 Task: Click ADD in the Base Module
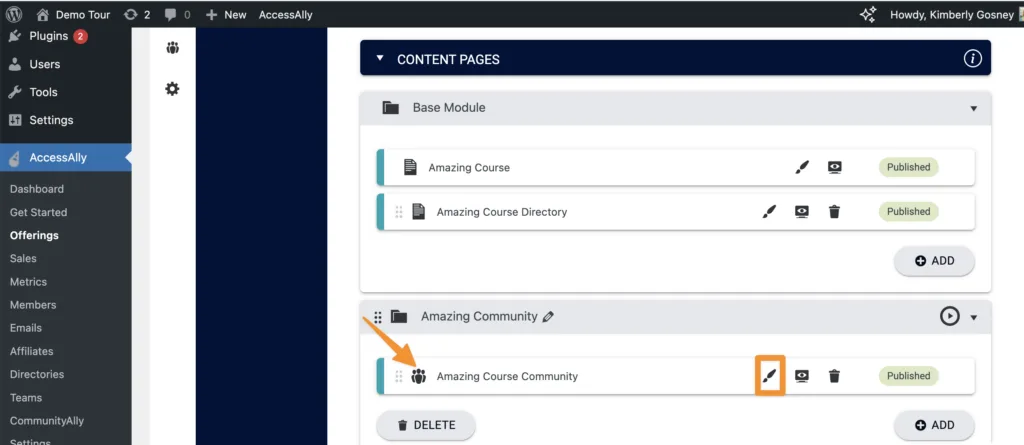[935, 261]
